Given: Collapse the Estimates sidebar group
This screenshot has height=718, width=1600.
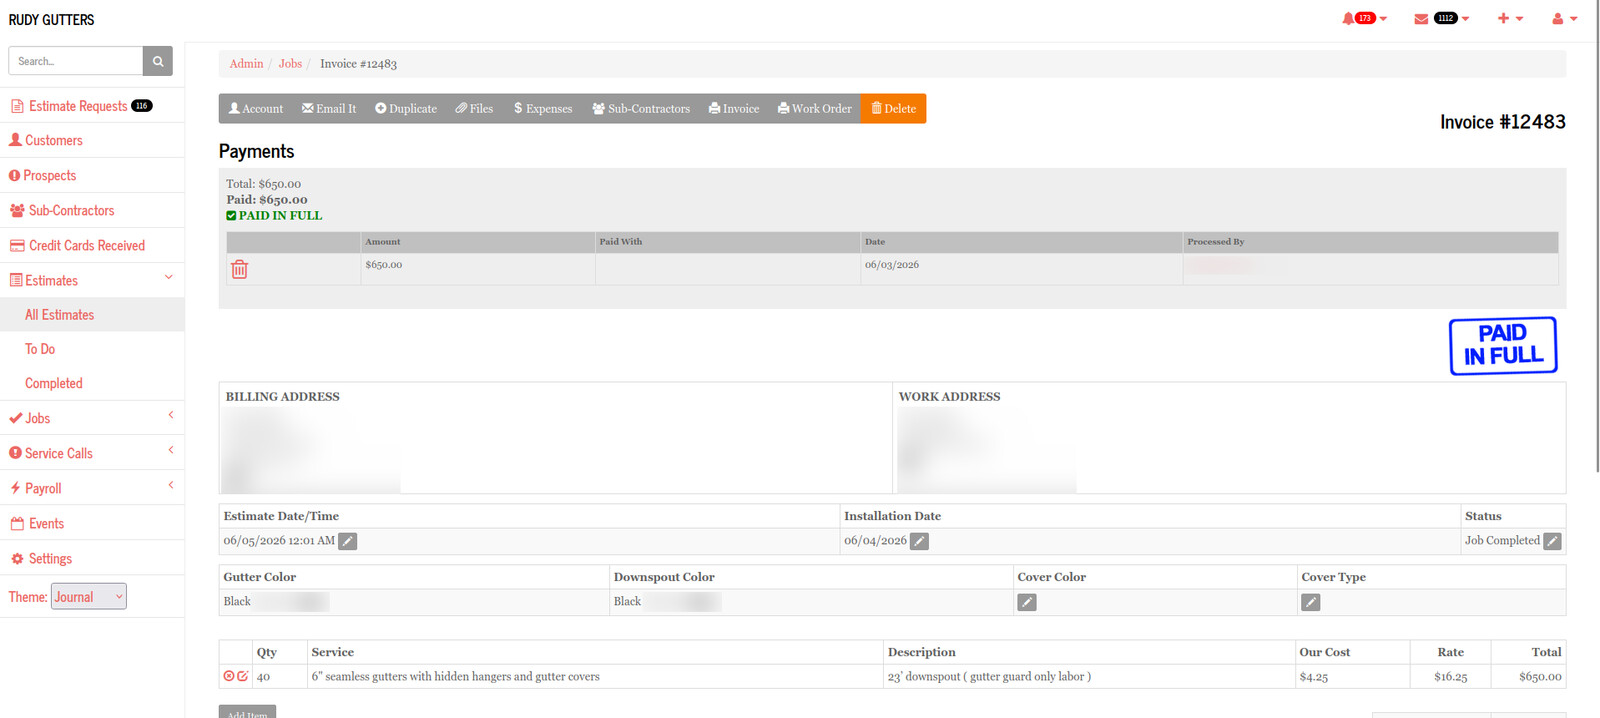Looking at the screenshot, I should point(92,280).
